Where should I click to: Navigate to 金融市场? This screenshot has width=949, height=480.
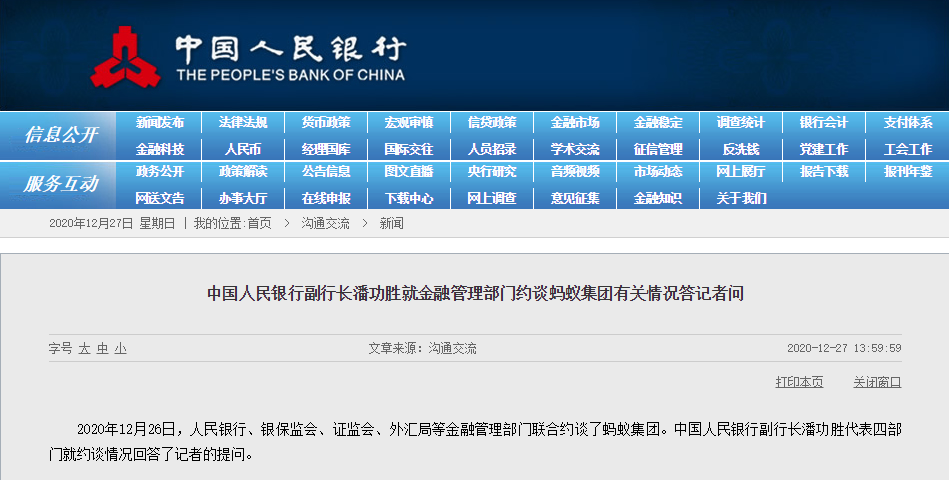click(x=575, y=122)
